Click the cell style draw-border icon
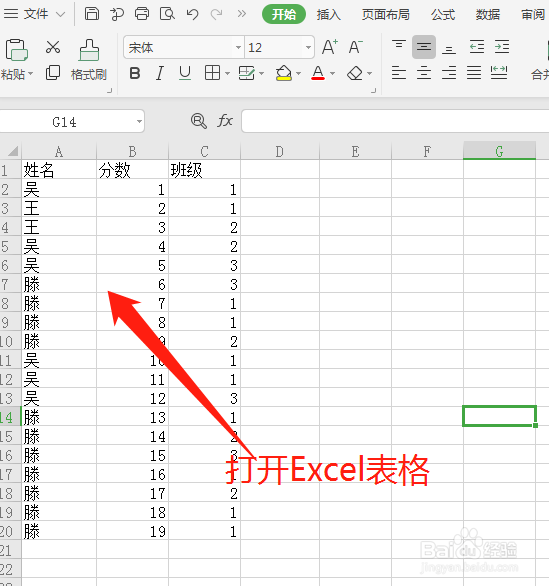Screen dimensions: 549x586 (x=246, y=73)
